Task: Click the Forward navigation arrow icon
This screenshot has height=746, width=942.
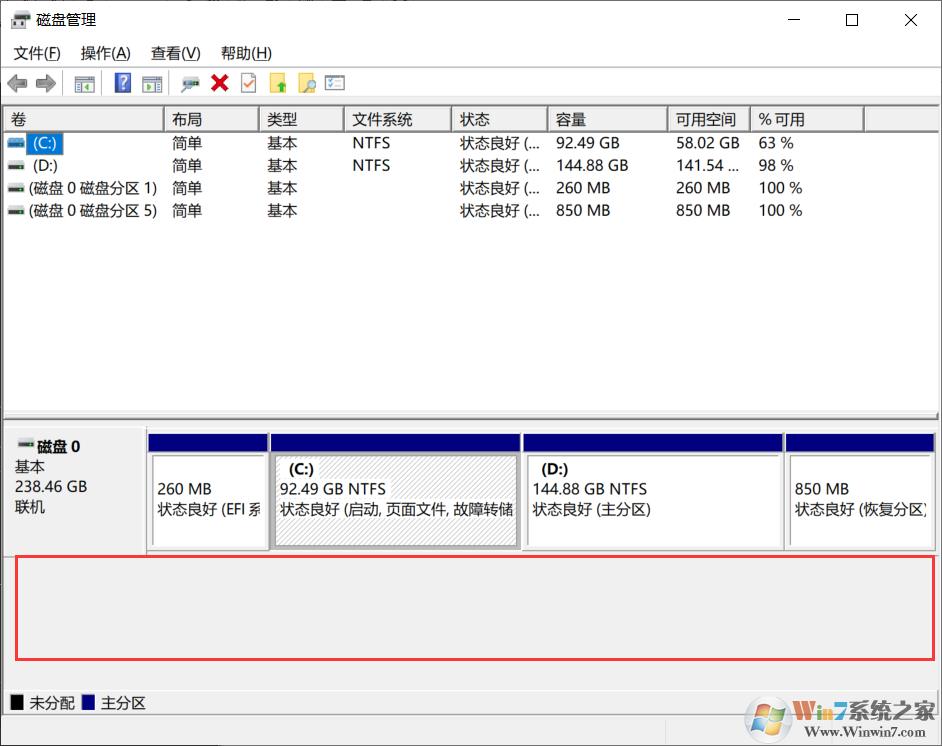Action: pyautogui.click(x=45, y=83)
